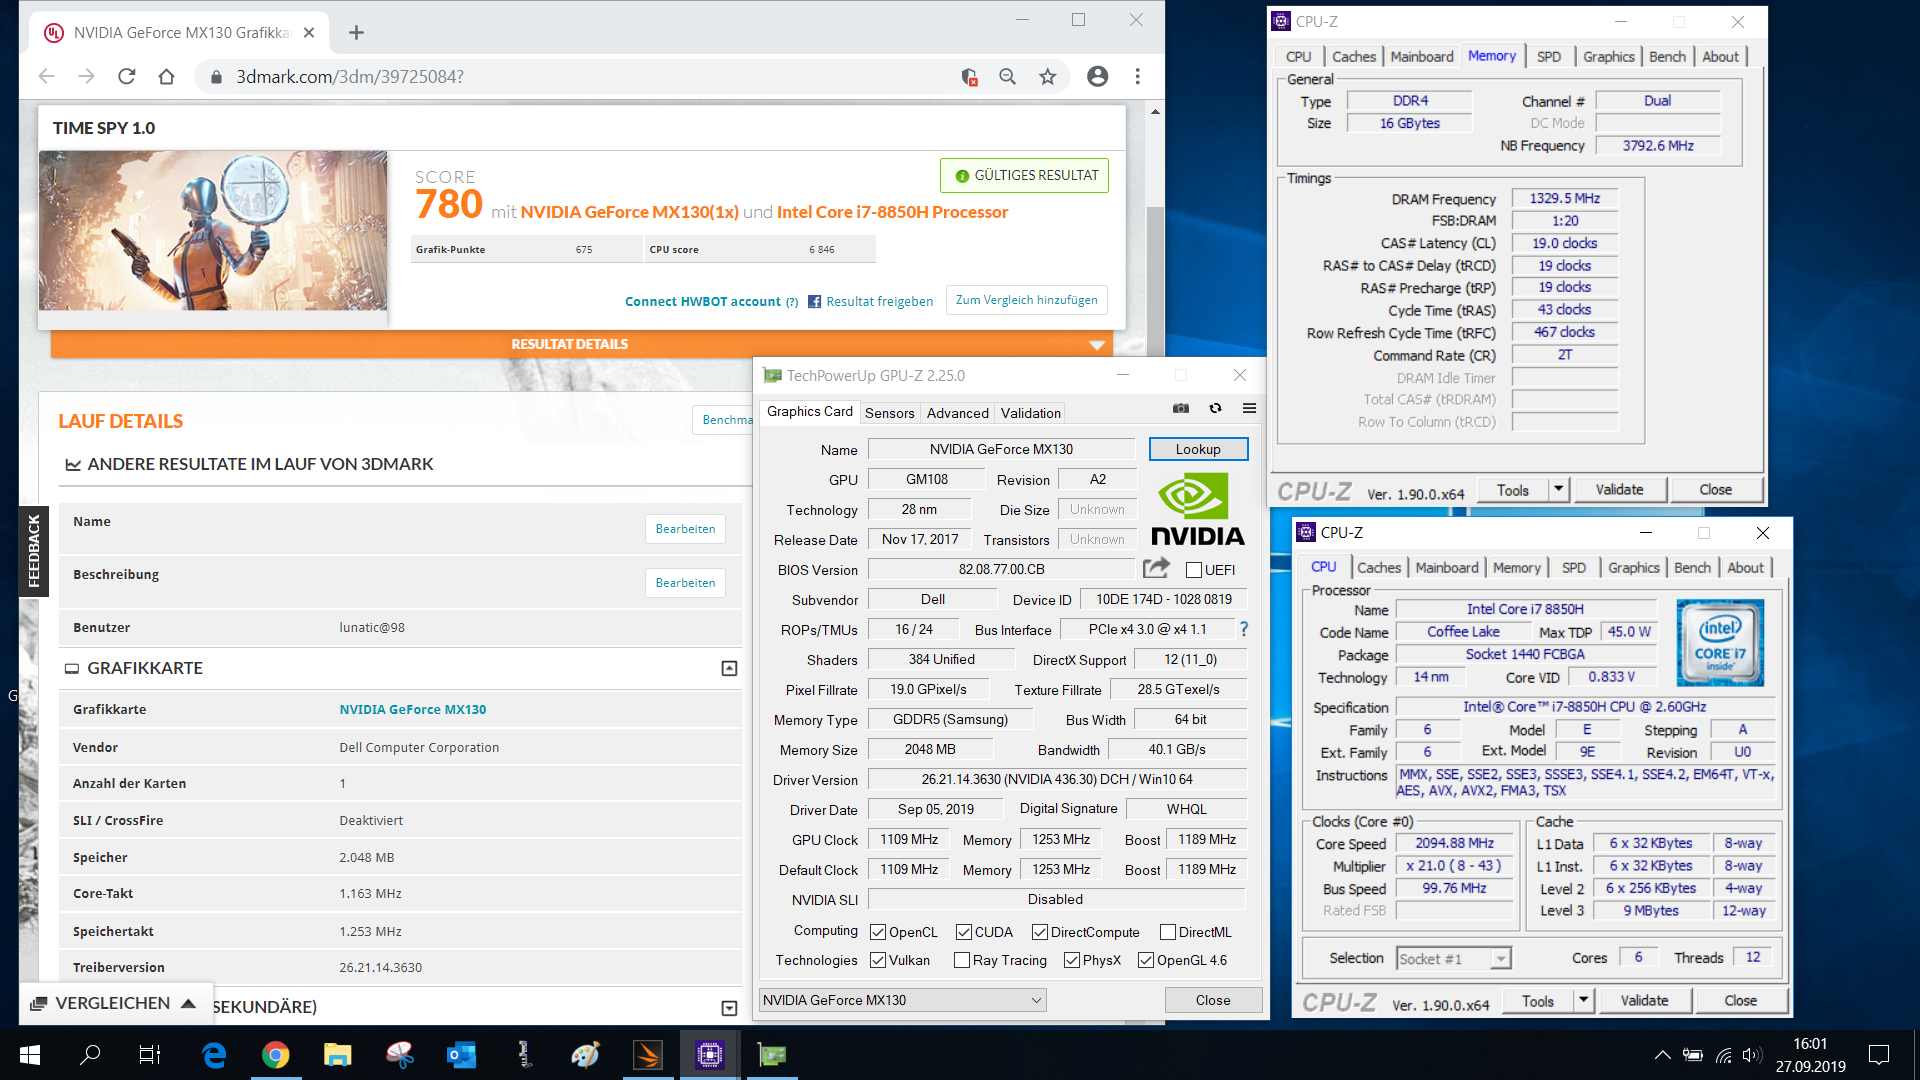Go back in Chrome
1920x1080 pixels.
[46, 76]
